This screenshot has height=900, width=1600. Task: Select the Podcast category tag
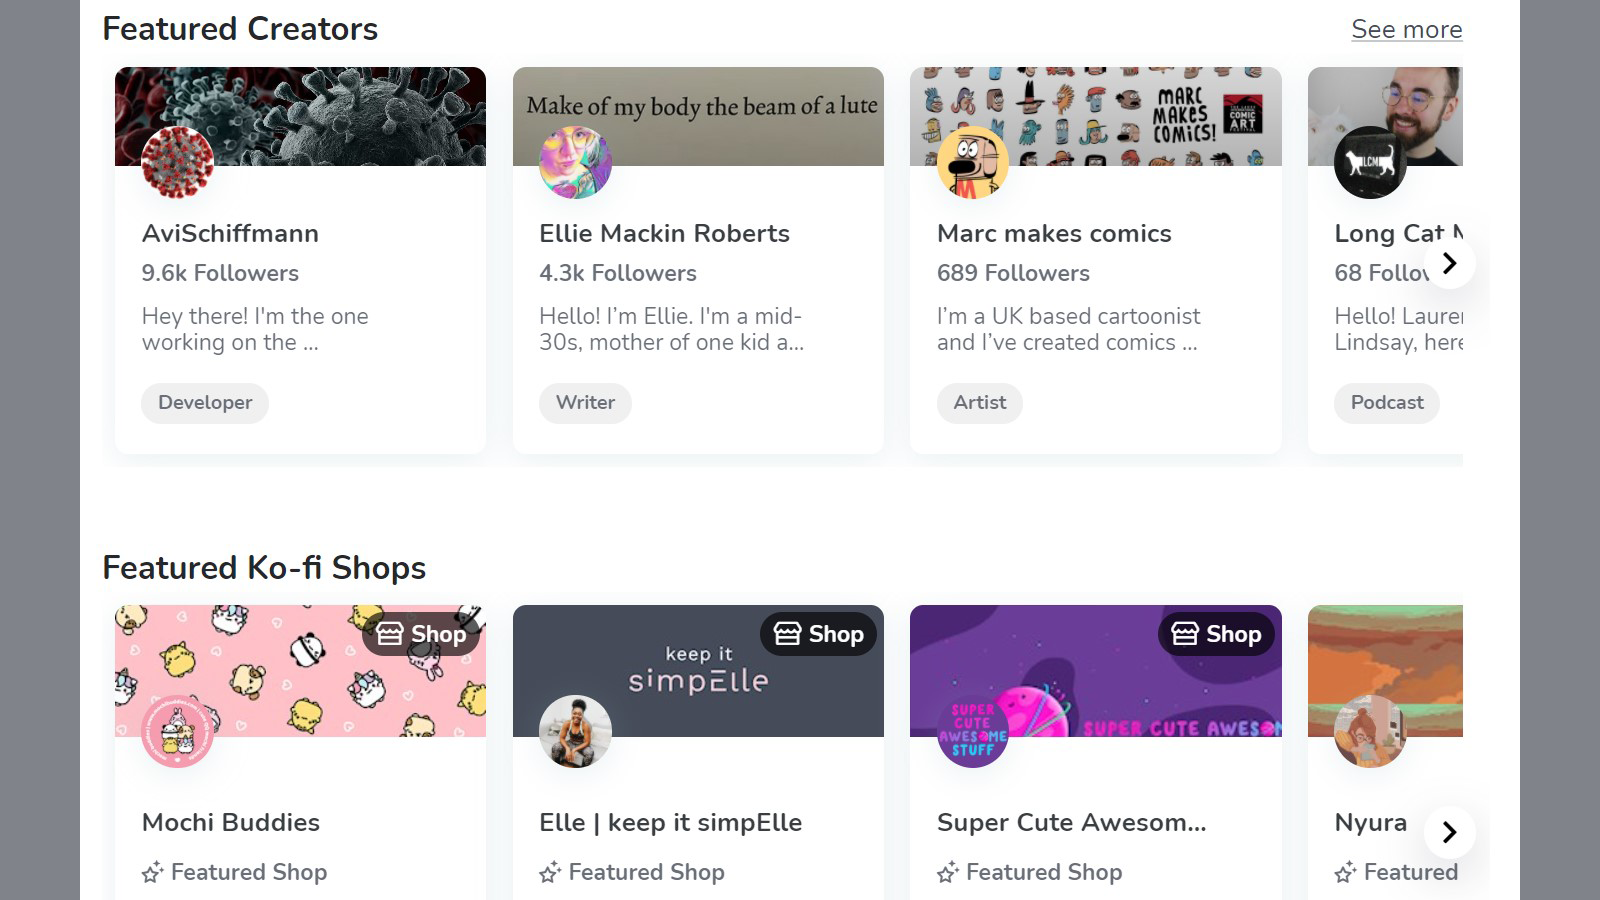tap(1386, 403)
